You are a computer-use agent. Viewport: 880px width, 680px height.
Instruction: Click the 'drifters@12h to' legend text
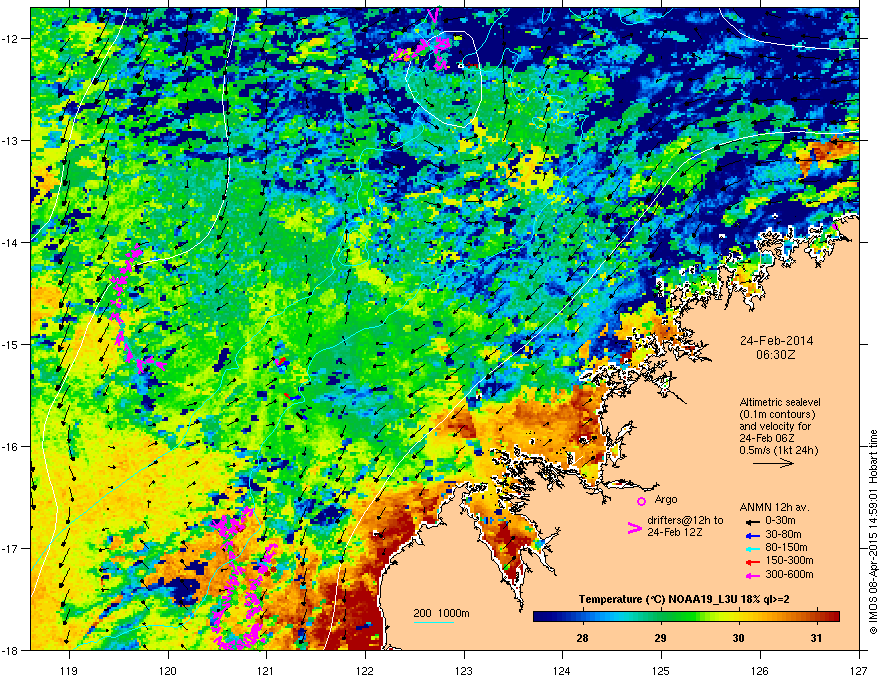(685, 521)
